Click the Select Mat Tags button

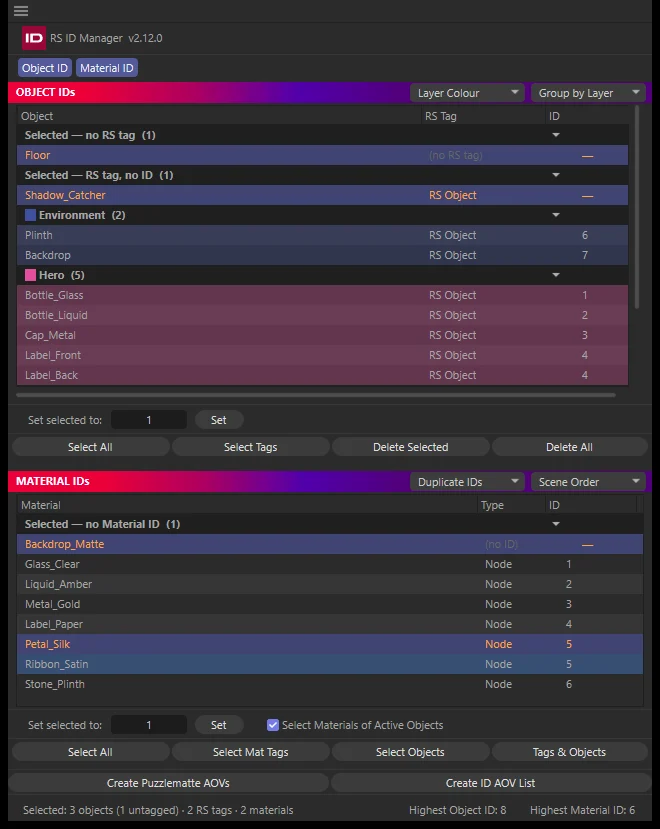click(x=251, y=752)
